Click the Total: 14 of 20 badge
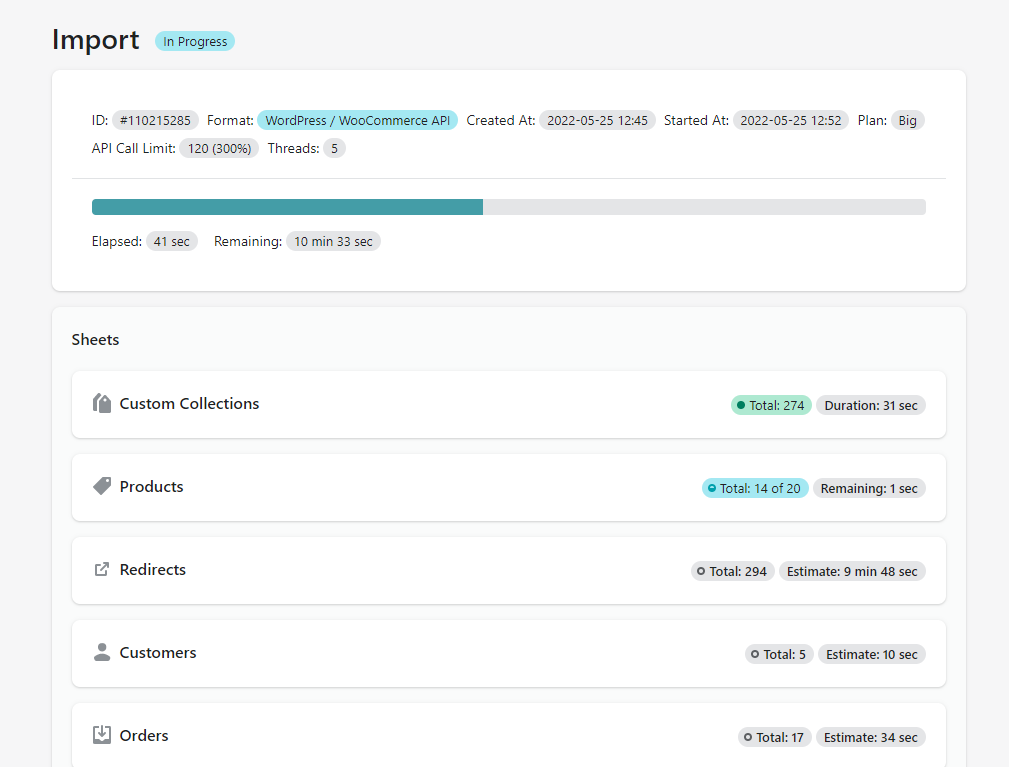Screen dimensions: 1009x767 click(755, 488)
